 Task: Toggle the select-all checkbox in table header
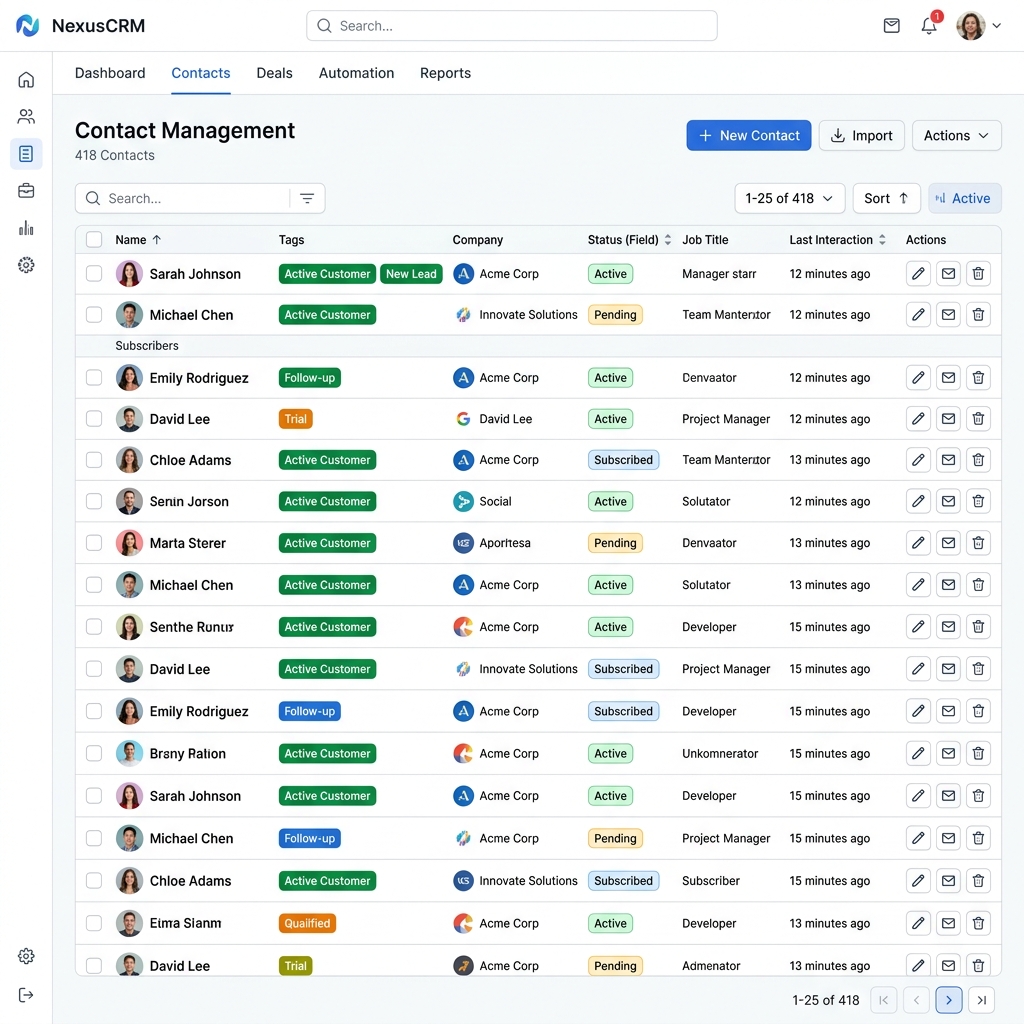[94, 240]
